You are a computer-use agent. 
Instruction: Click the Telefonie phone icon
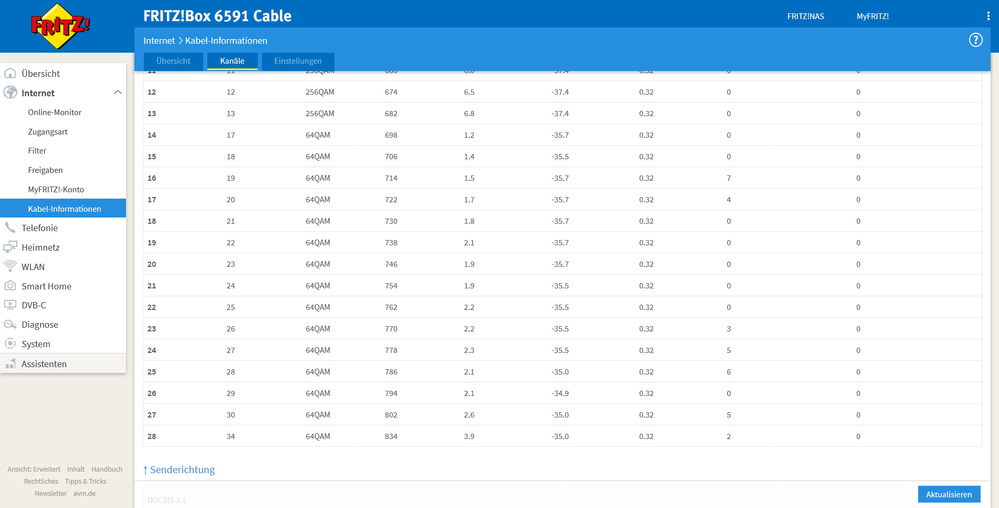[x=10, y=228]
